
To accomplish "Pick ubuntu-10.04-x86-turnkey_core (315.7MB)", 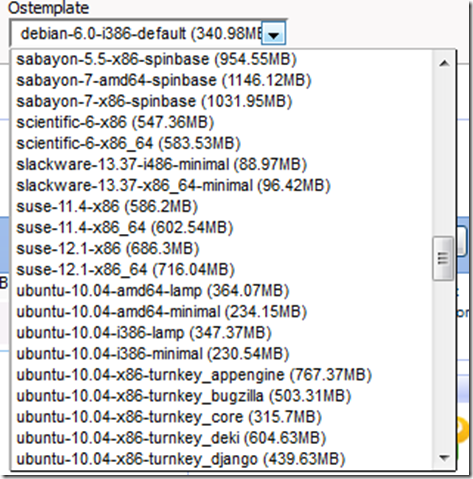I will [223, 417].
